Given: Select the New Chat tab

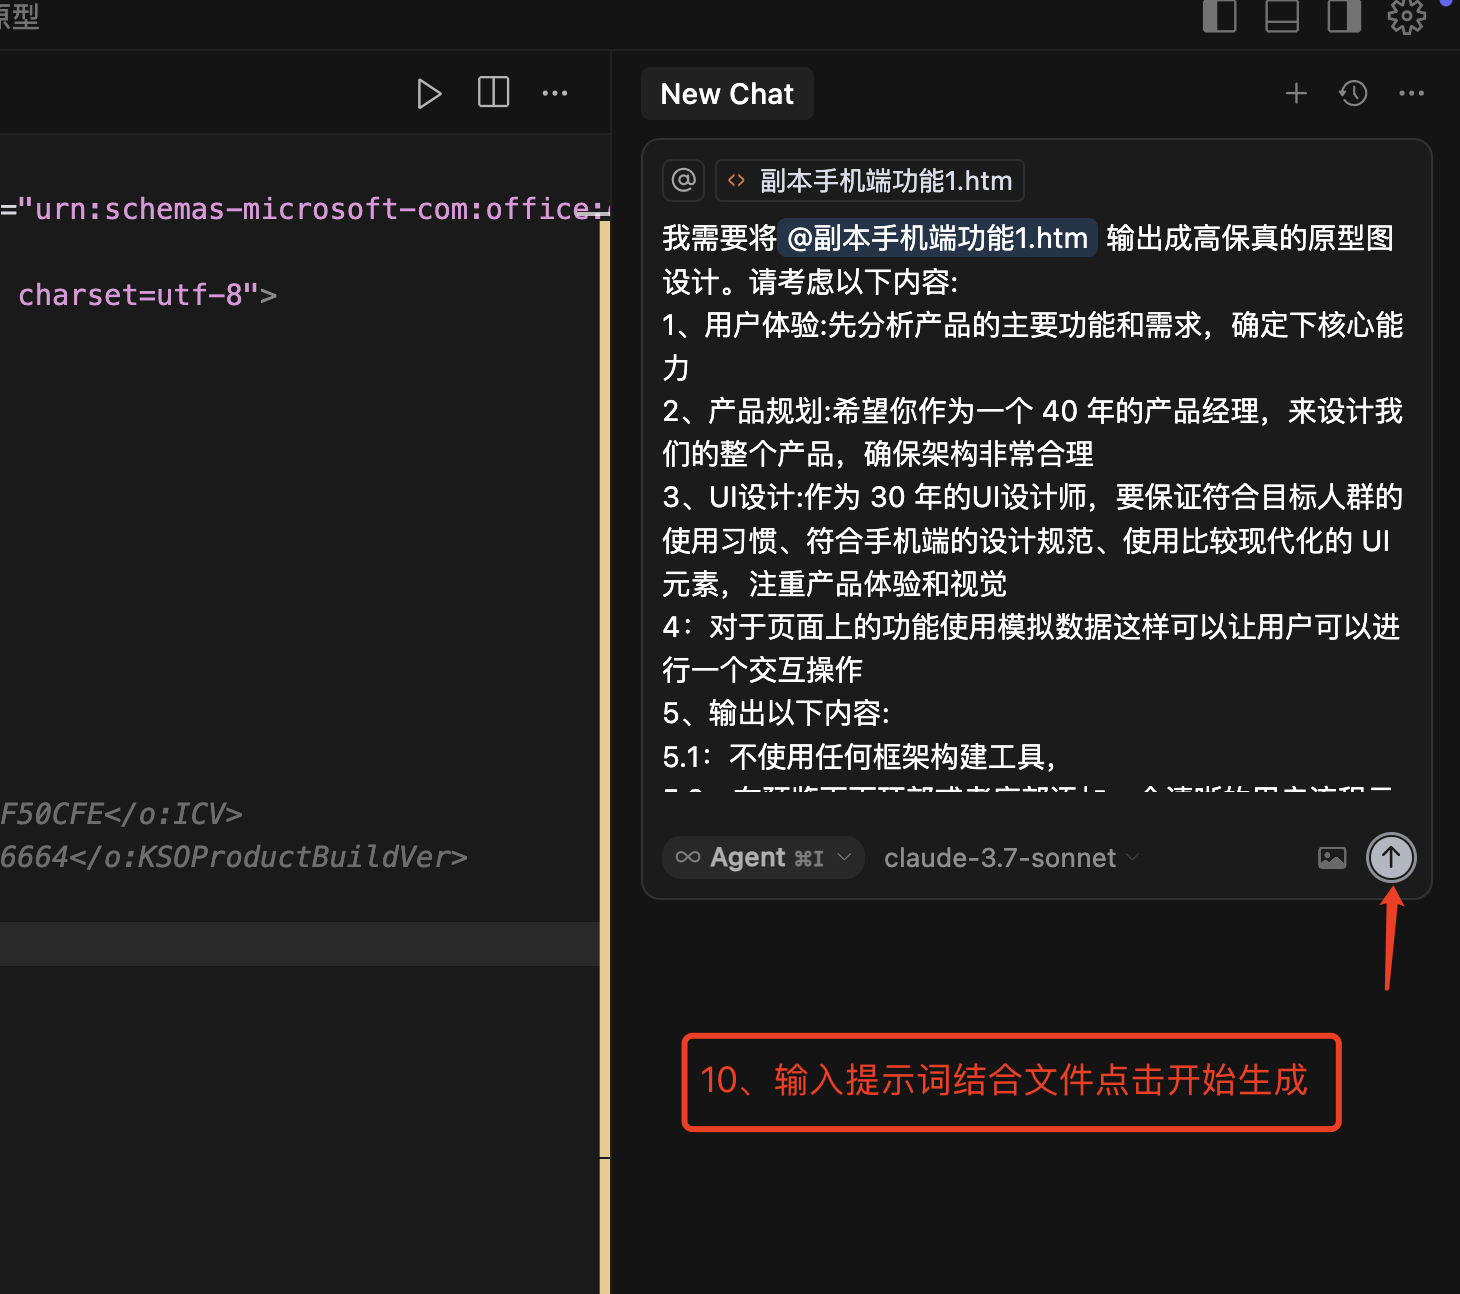Looking at the screenshot, I should pyautogui.click(x=727, y=93).
